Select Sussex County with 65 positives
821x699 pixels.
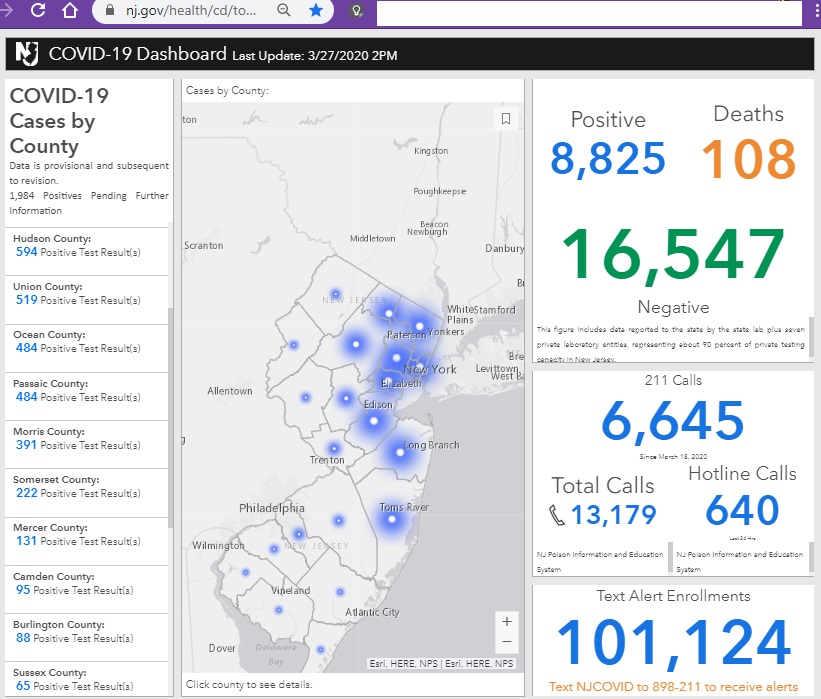[x=87, y=679]
